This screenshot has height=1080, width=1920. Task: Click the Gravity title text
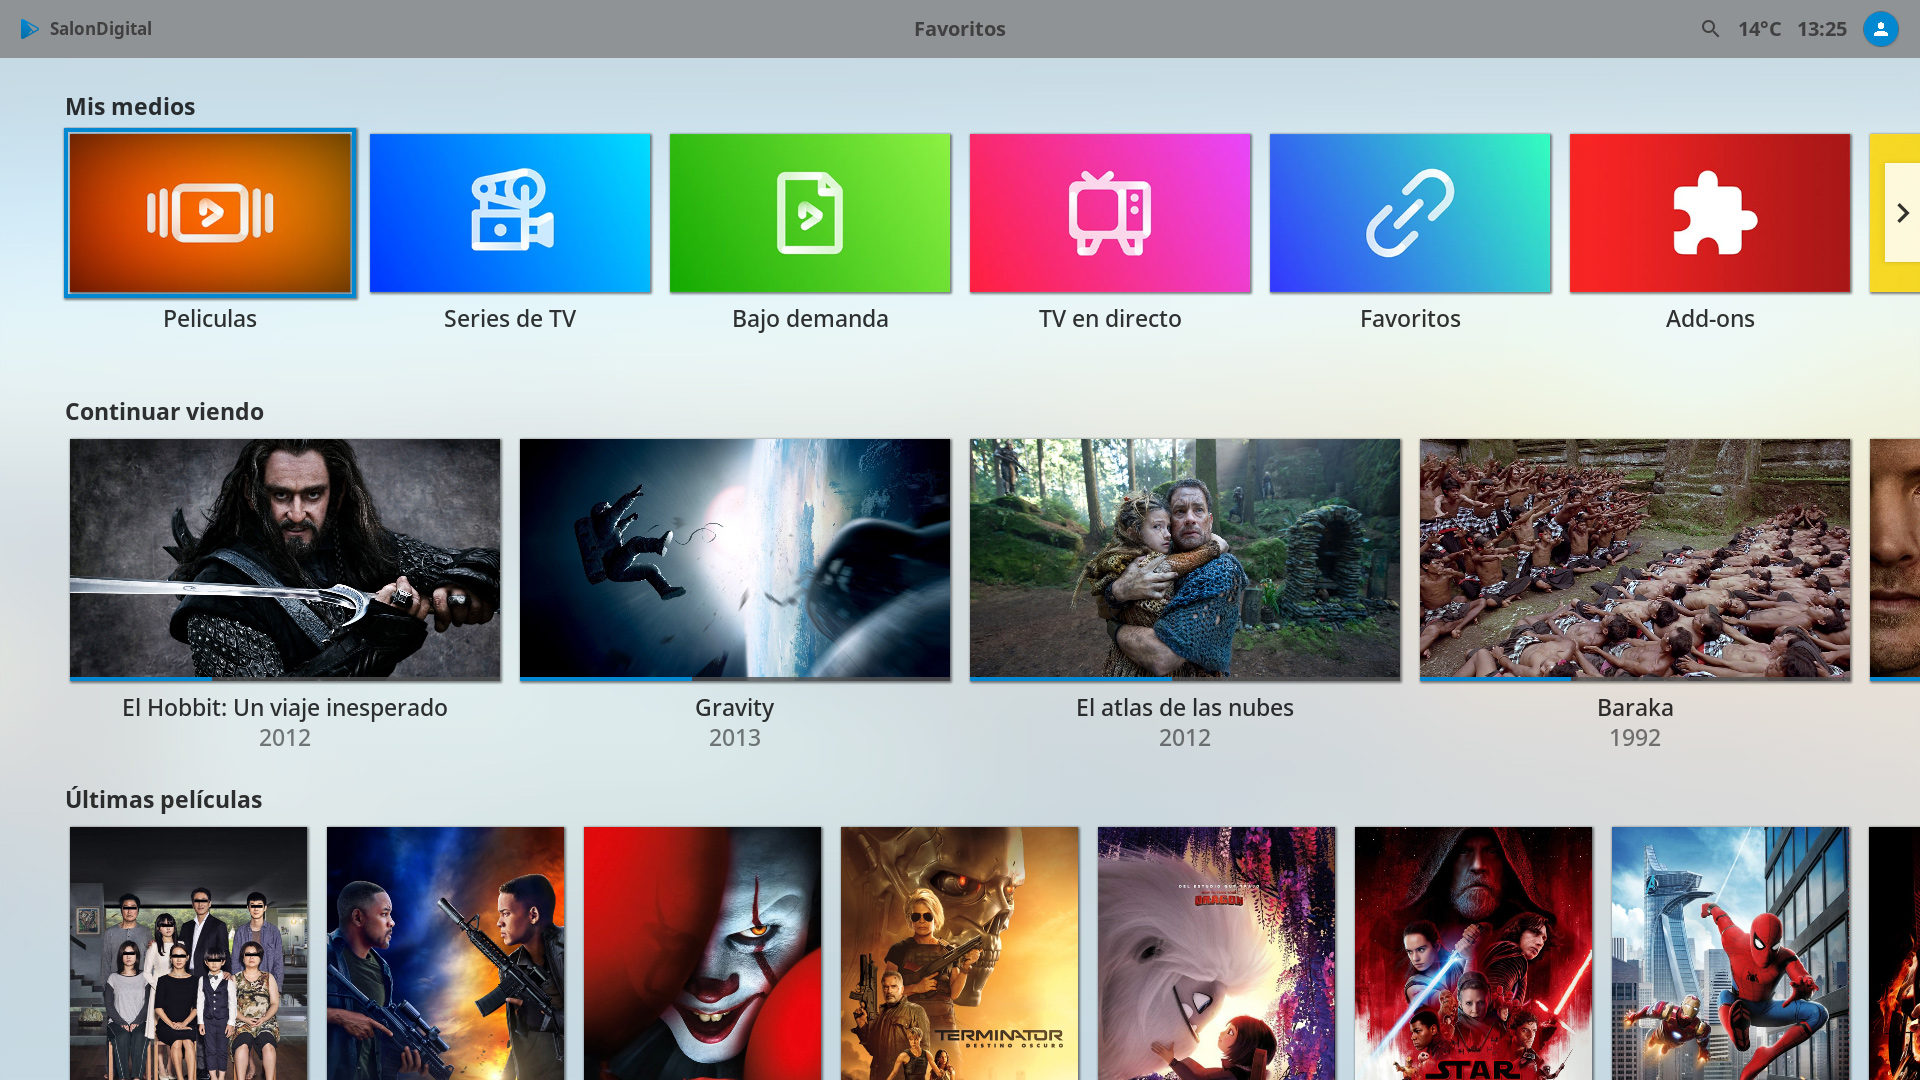click(735, 708)
